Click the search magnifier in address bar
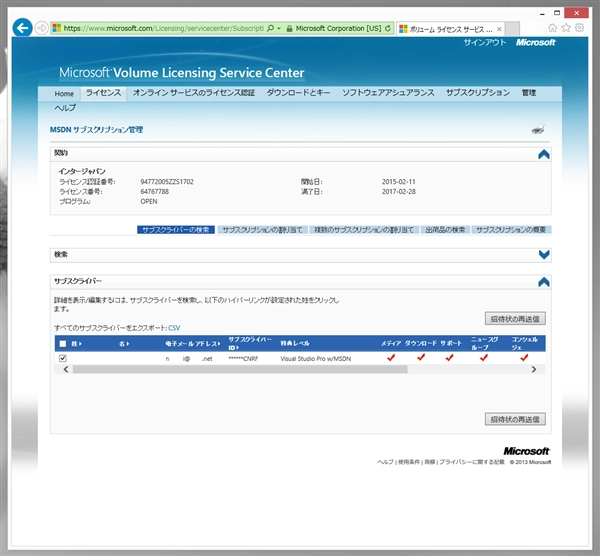The height and width of the screenshot is (556, 600). click(271, 28)
